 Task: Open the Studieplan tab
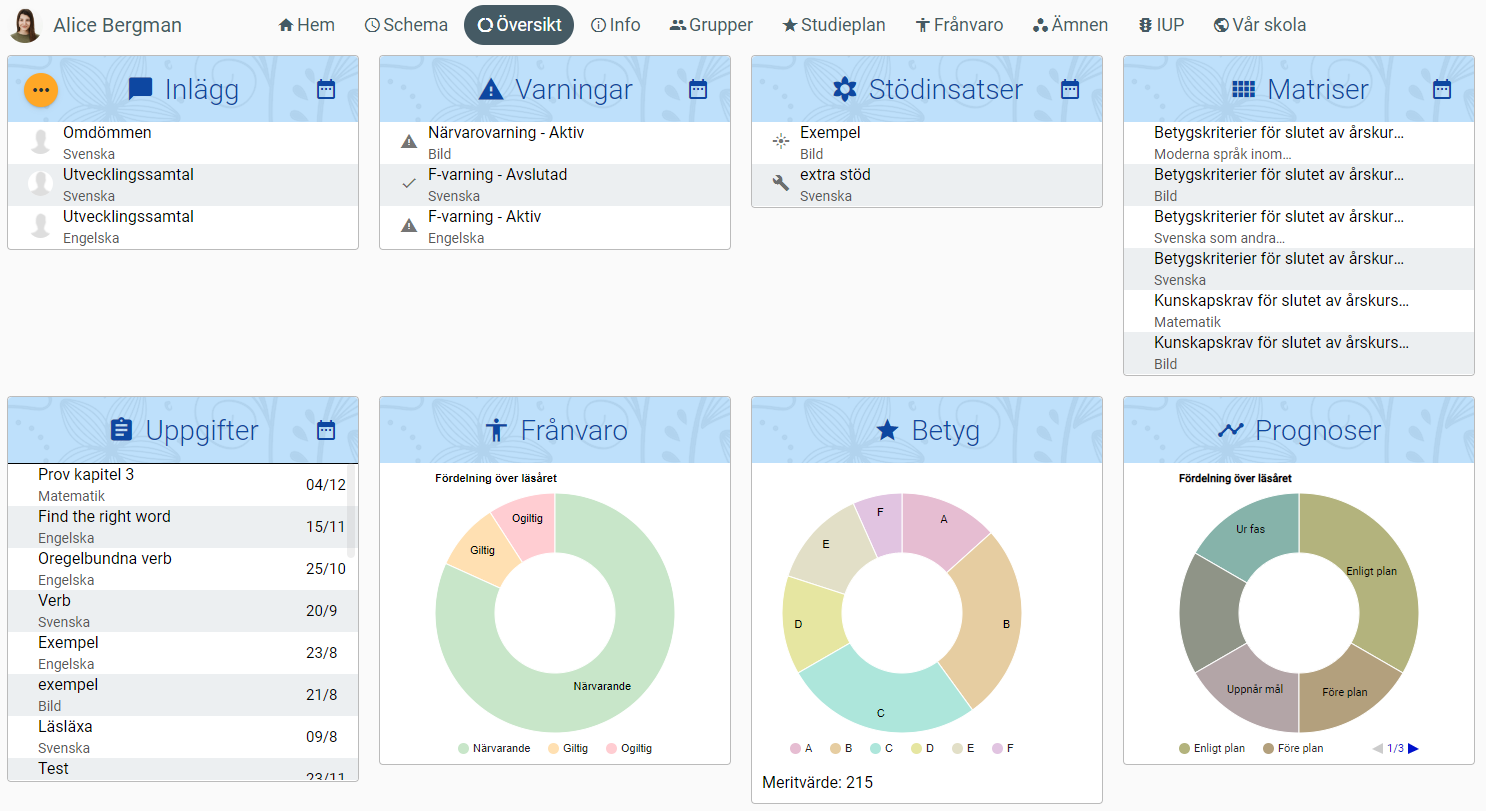[x=833, y=25]
